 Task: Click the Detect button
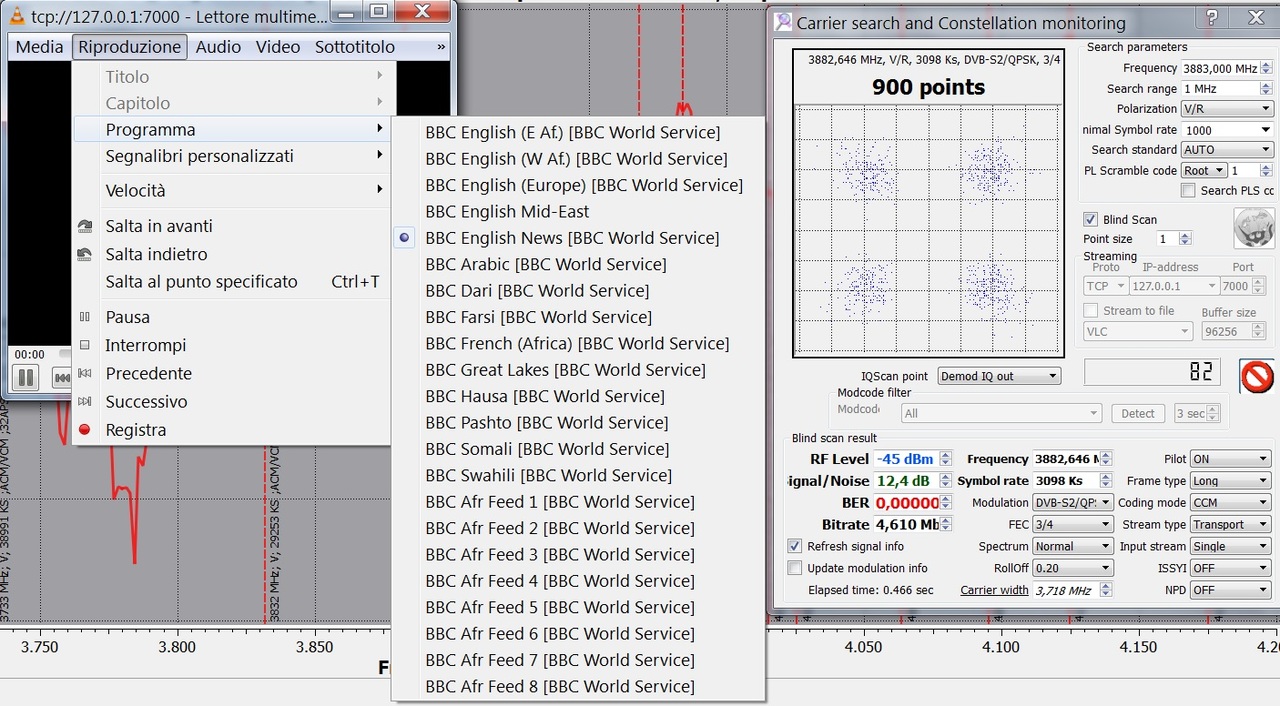pos(1137,413)
